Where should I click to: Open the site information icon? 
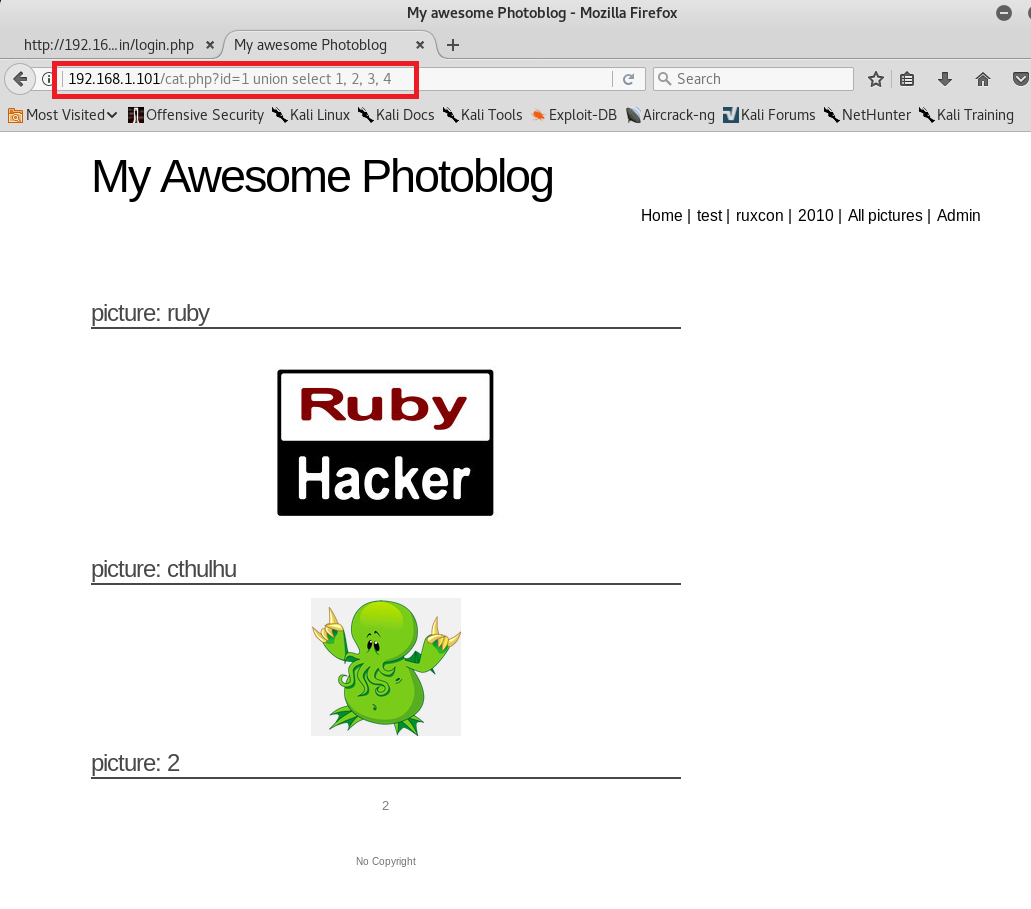point(47,80)
